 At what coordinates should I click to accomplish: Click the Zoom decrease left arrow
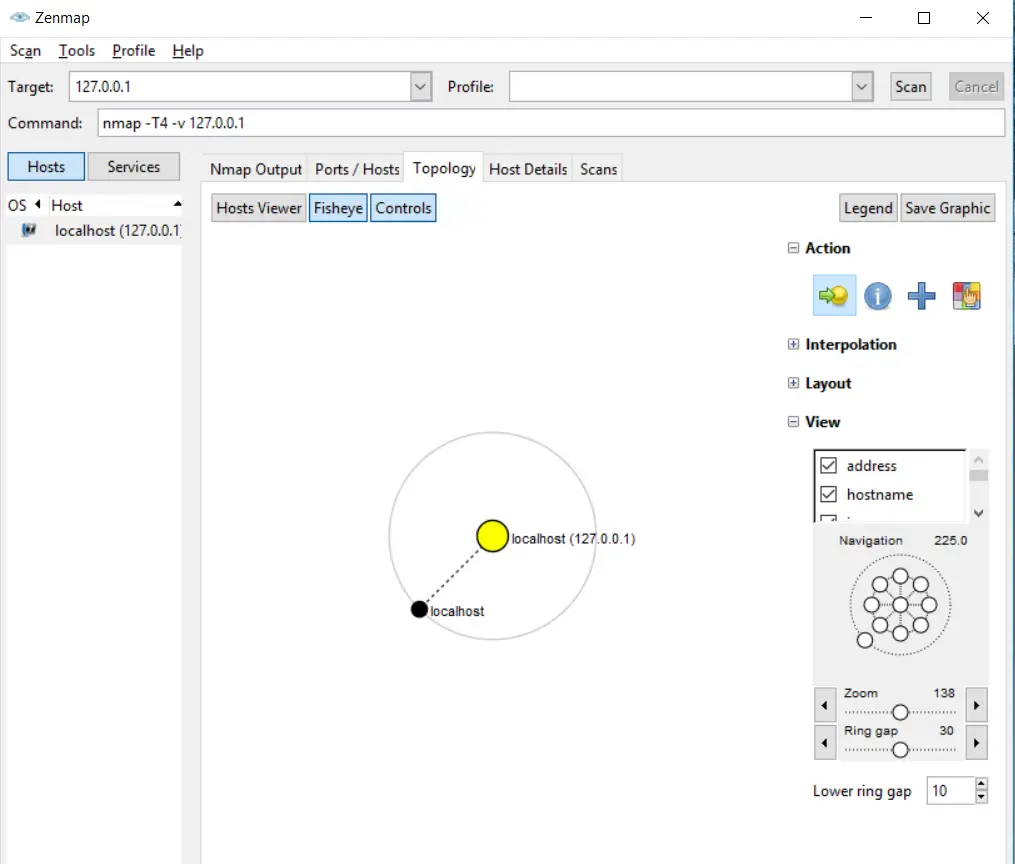tap(824, 705)
